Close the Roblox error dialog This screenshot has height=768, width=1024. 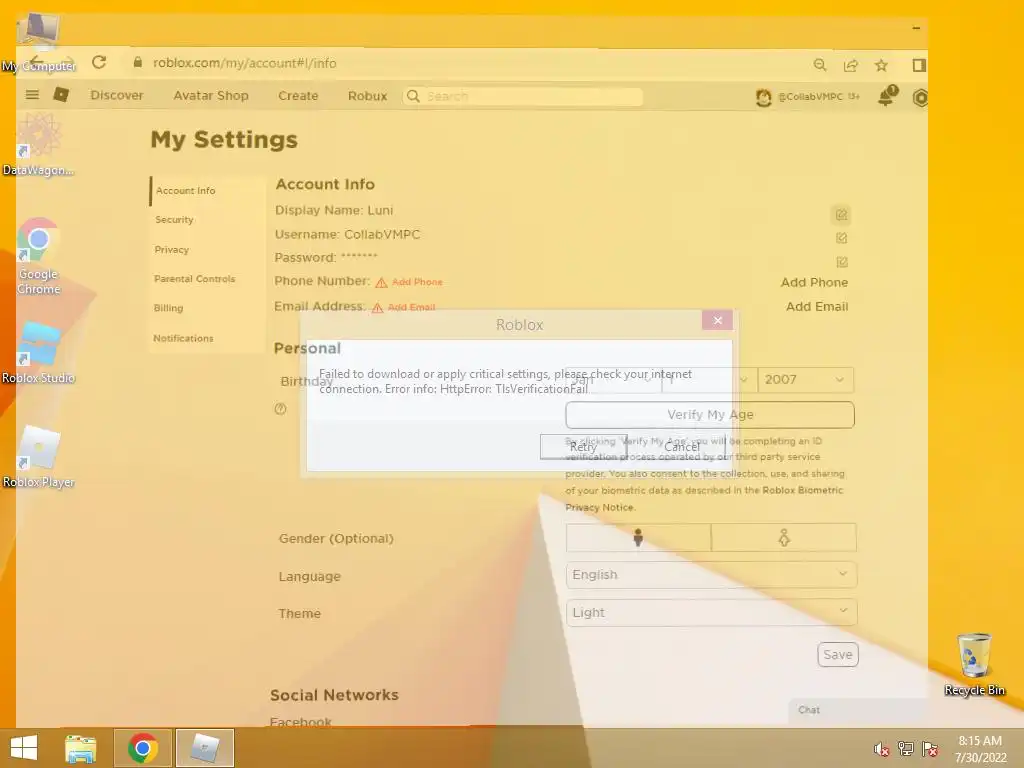click(717, 320)
